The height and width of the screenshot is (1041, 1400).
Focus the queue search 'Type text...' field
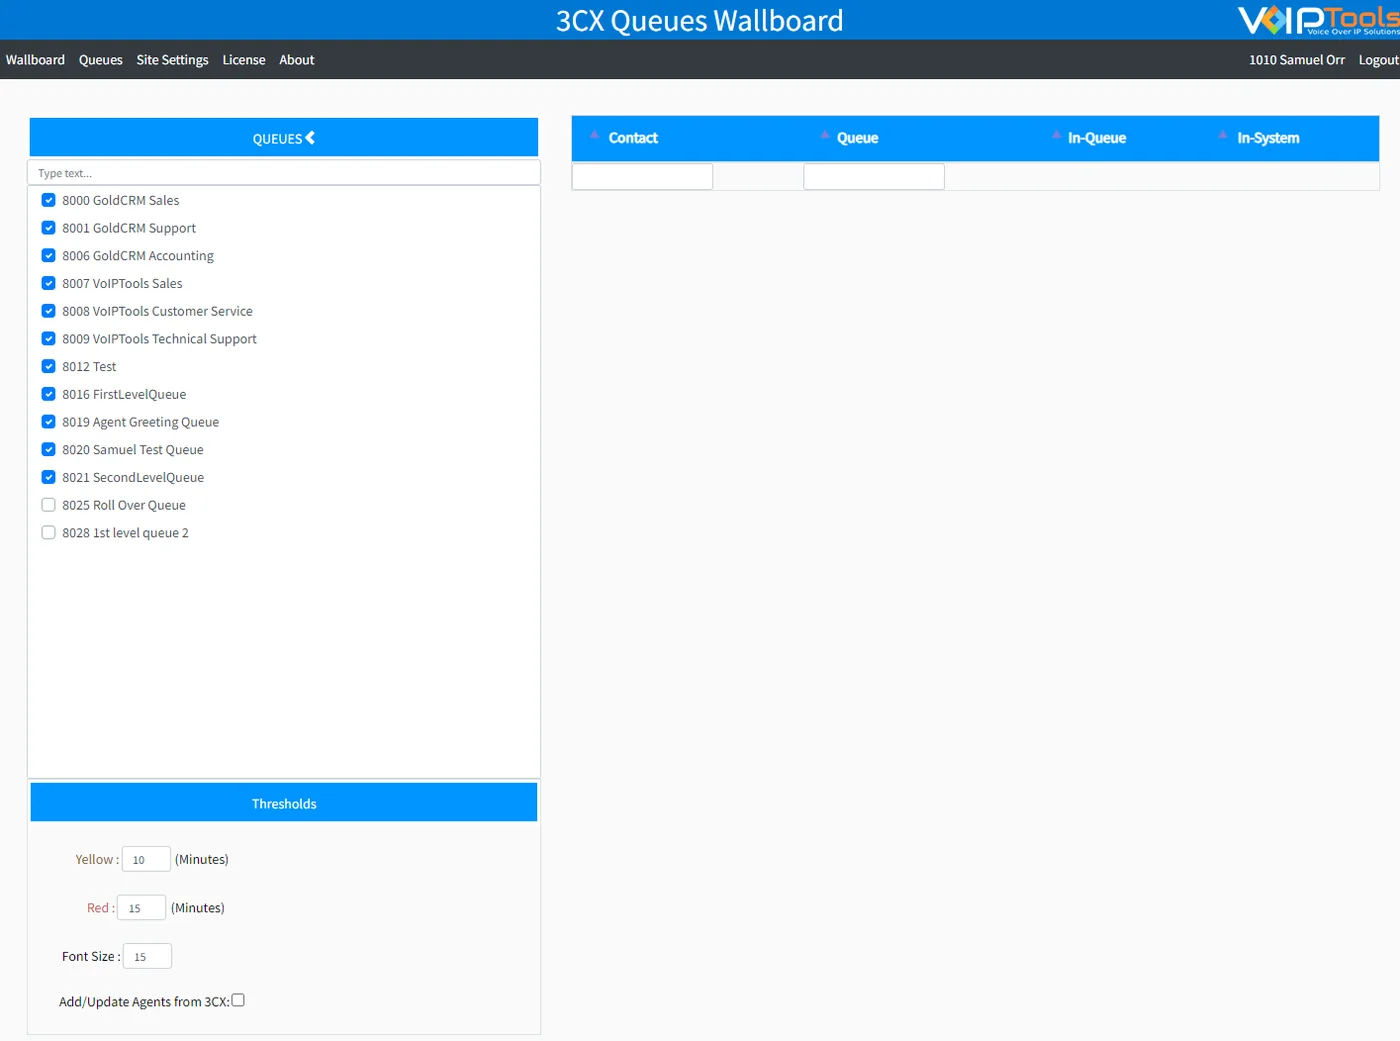point(284,173)
